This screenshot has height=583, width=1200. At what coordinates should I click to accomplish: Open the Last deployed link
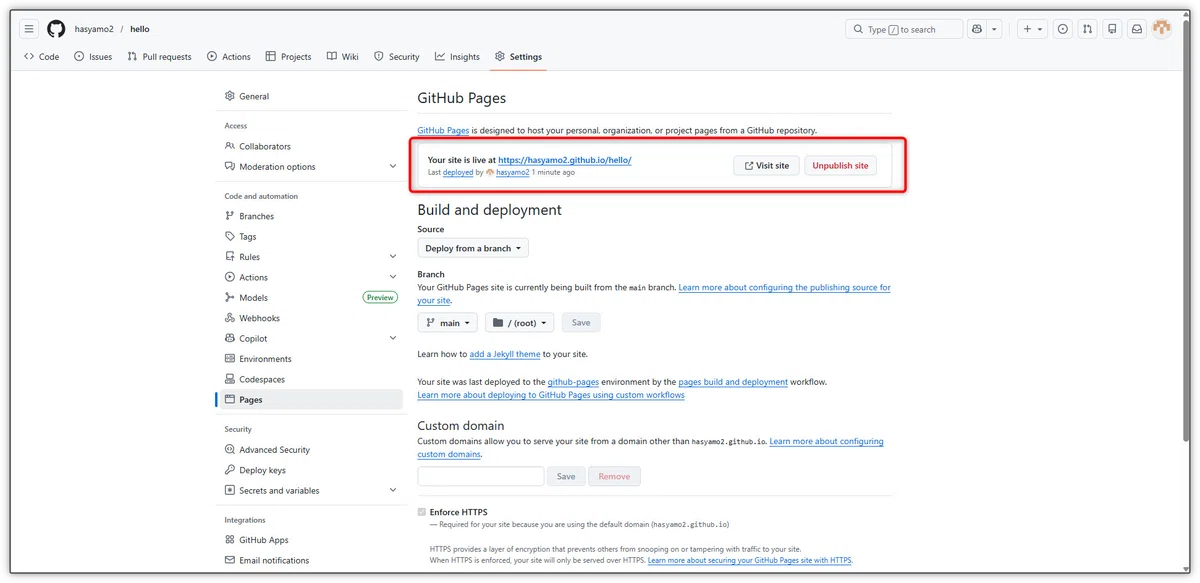tap(458, 173)
